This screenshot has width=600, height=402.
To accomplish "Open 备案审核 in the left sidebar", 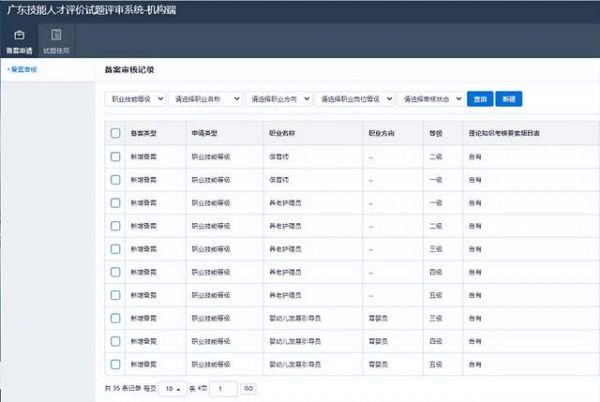I will coord(24,70).
